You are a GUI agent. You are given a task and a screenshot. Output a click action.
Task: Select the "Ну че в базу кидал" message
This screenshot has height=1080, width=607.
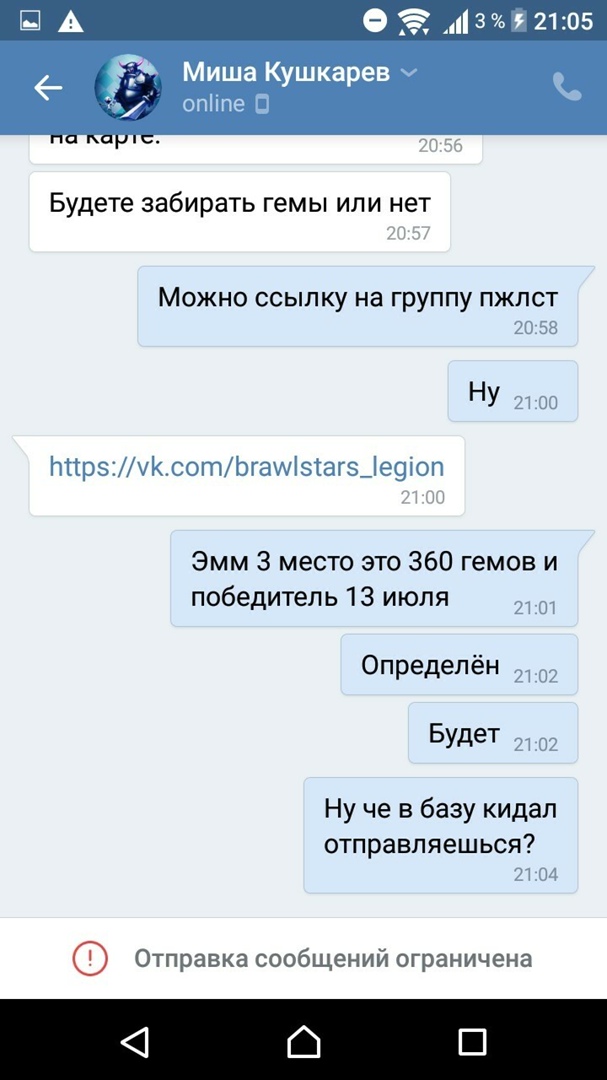coord(440,835)
